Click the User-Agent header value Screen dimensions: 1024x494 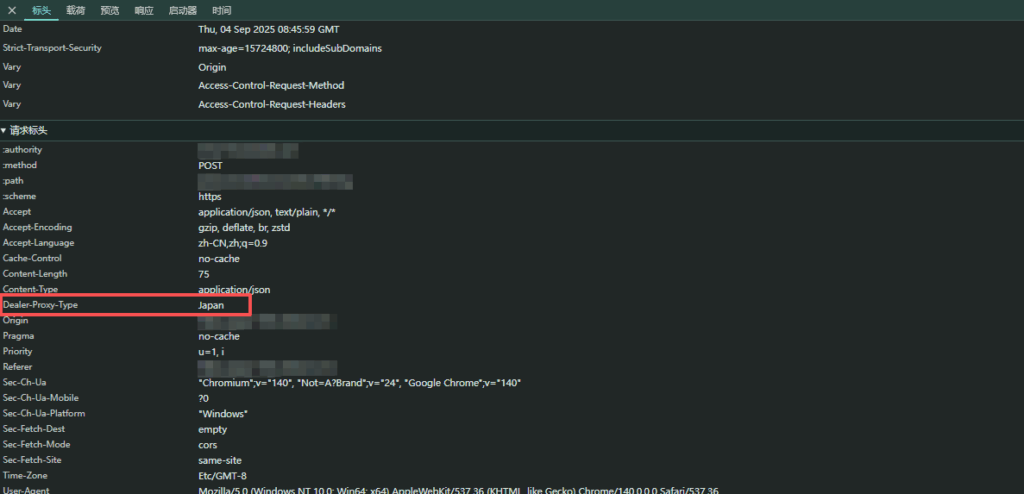(458, 490)
